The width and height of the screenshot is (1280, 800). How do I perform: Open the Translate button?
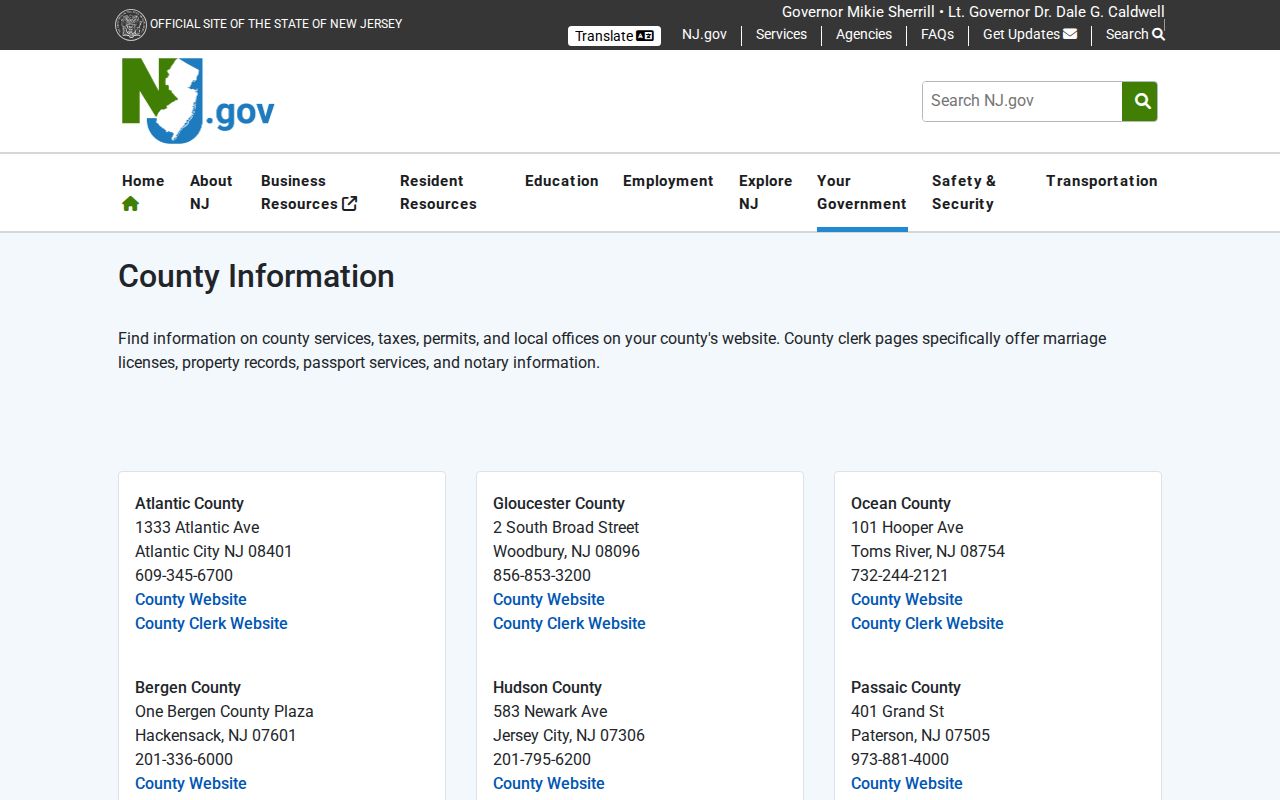click(614, 36)
